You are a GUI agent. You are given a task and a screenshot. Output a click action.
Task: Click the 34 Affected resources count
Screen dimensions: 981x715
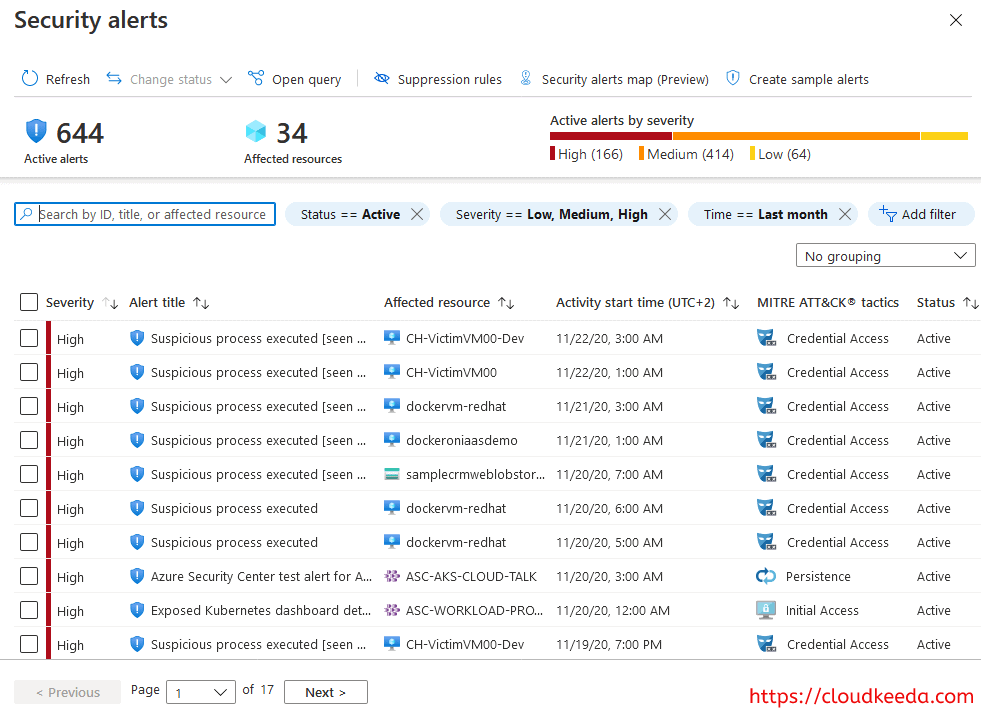click(x=292, y=133)
